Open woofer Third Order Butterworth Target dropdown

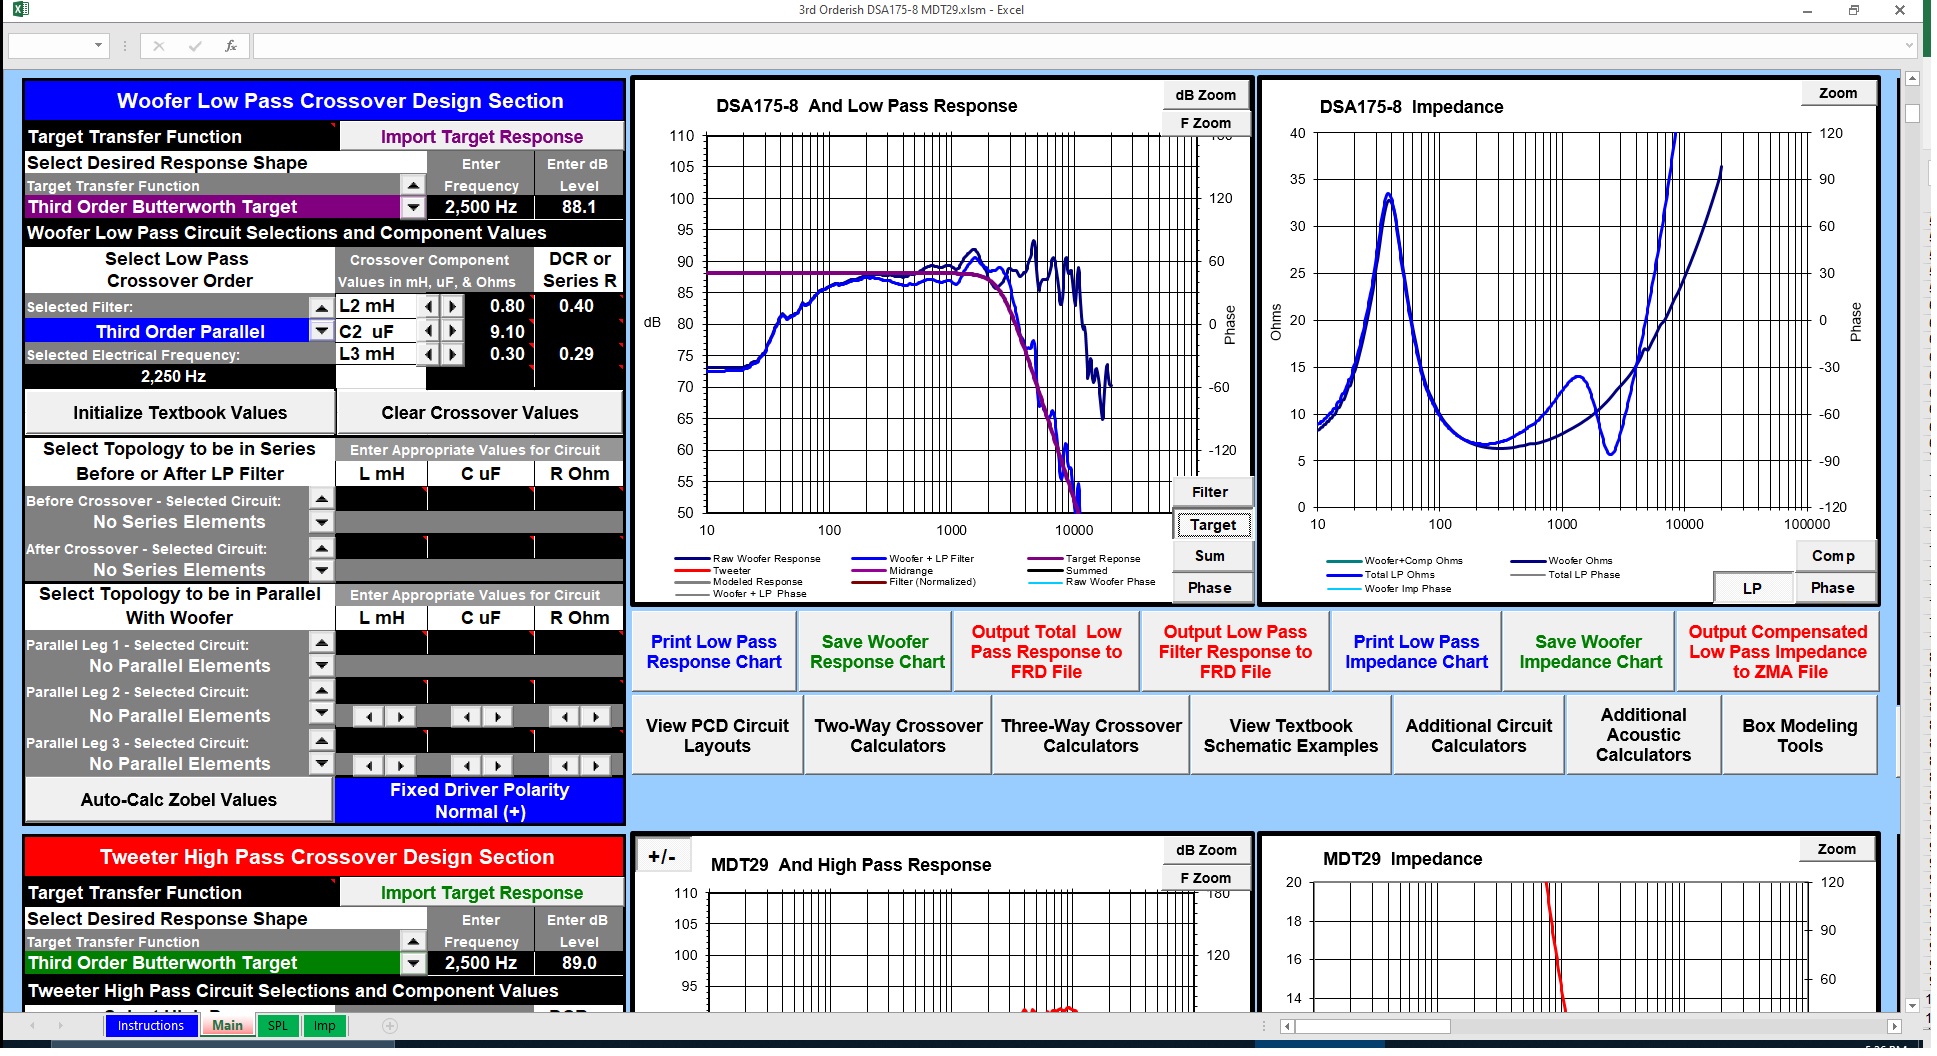[x=413, y=207]
